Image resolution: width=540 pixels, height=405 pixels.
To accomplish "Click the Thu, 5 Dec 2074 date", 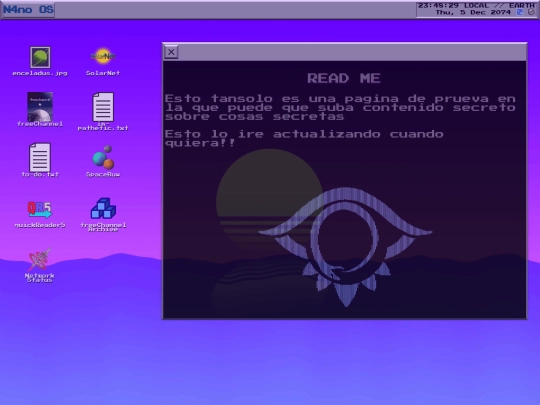I will point(473,12).
